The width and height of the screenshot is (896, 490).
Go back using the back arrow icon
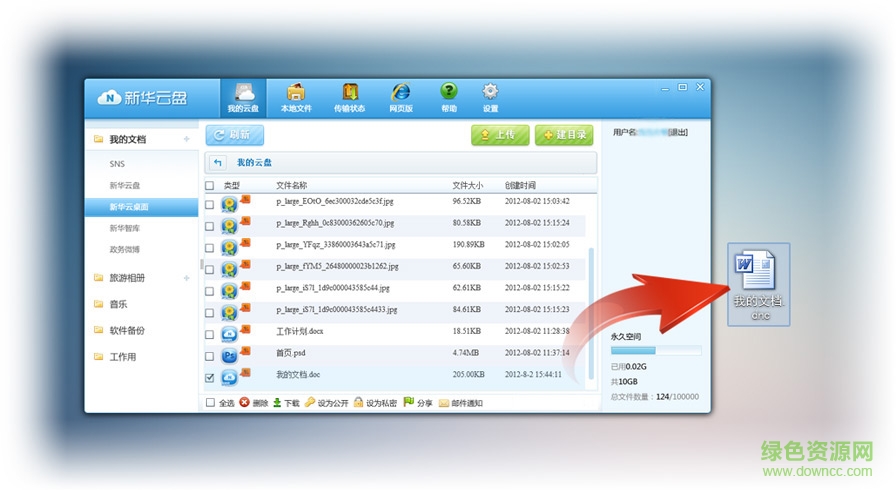[217, 163]
